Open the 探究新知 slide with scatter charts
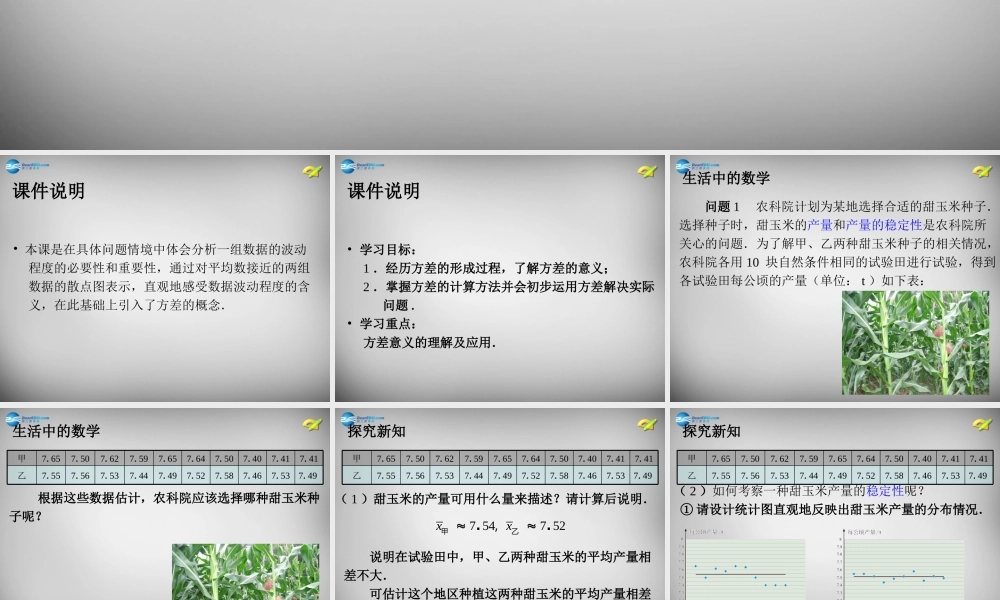Viewport: 1000px width, 600px height. [x=835, y=504]
